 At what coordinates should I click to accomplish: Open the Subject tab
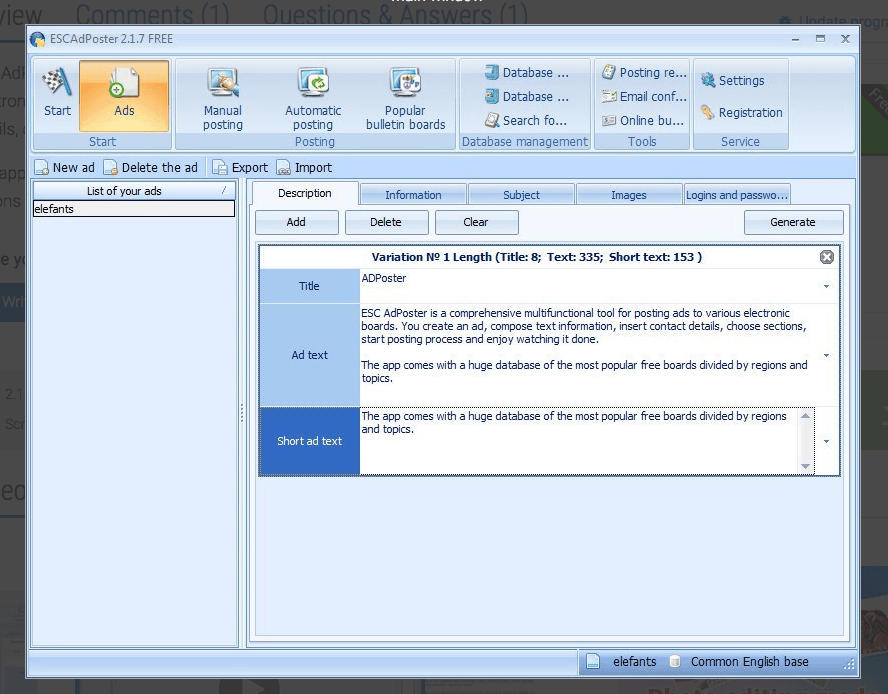tap(521, 195)
